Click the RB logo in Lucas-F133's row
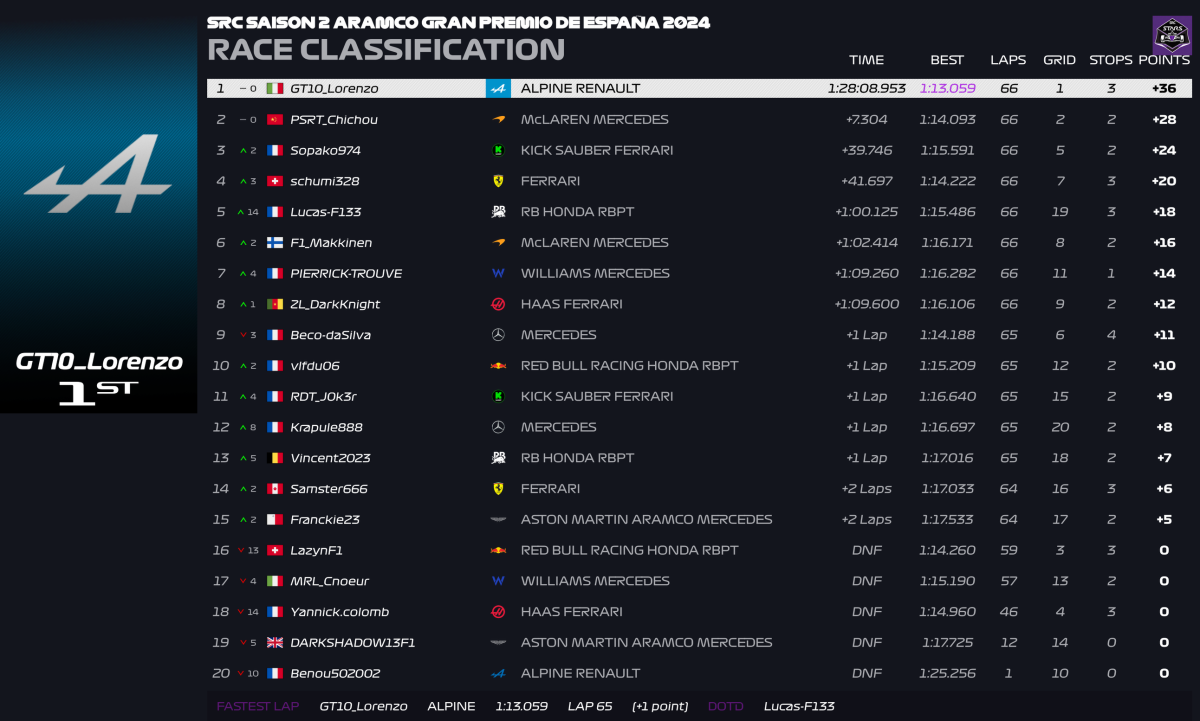 [498, 212]
